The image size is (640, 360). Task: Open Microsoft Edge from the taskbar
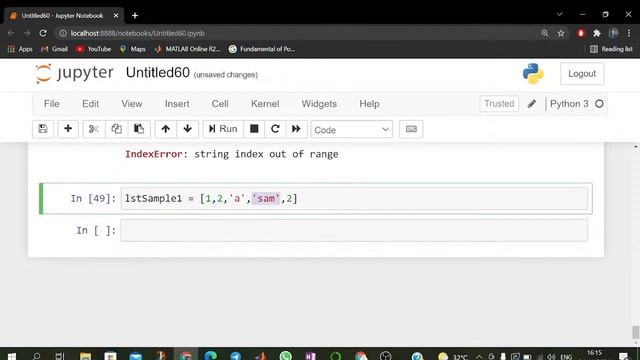coord(211,356)
